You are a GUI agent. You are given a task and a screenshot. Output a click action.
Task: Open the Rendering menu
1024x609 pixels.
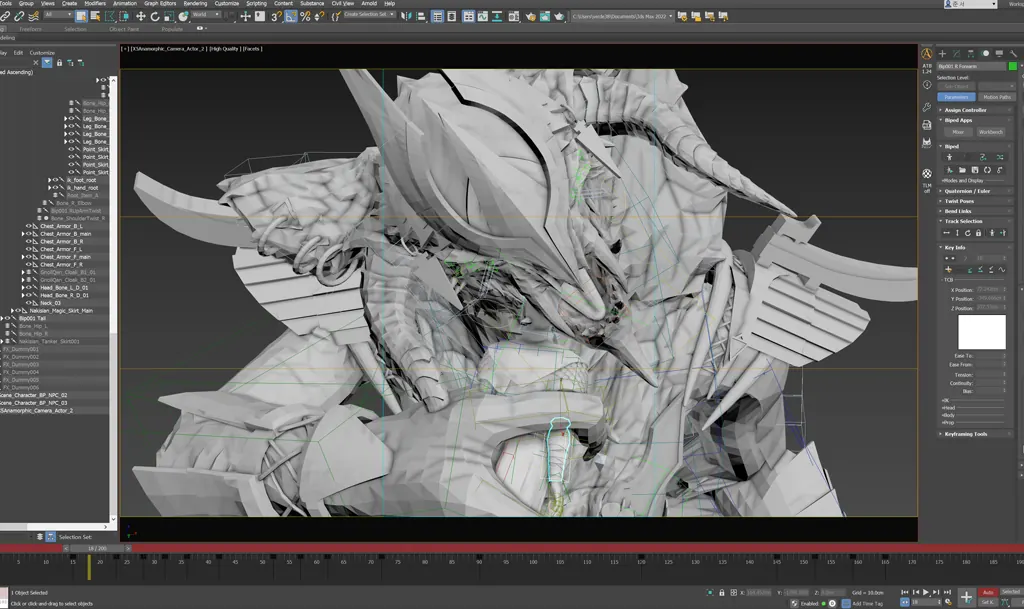click(195, 3)
